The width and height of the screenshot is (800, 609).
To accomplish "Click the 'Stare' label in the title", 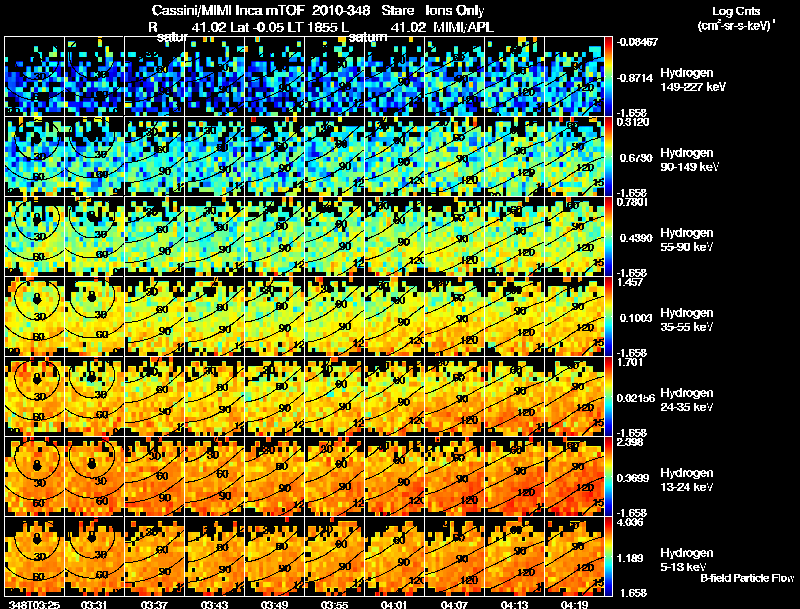I will pos(398,11).
